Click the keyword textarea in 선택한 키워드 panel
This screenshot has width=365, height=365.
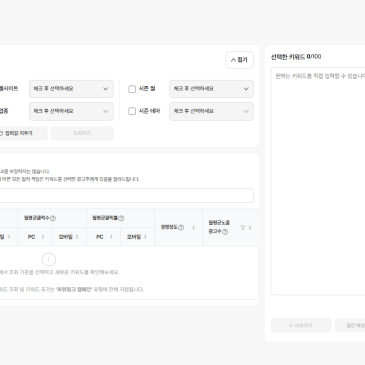318,181
